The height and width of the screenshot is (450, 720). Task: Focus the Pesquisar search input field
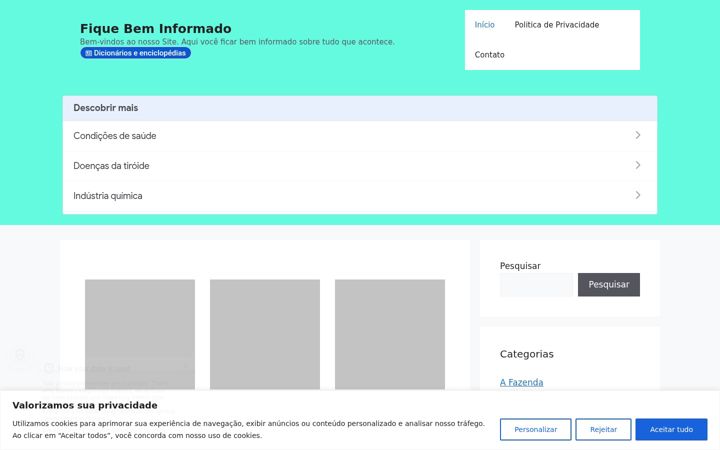(x=536, y=285)
